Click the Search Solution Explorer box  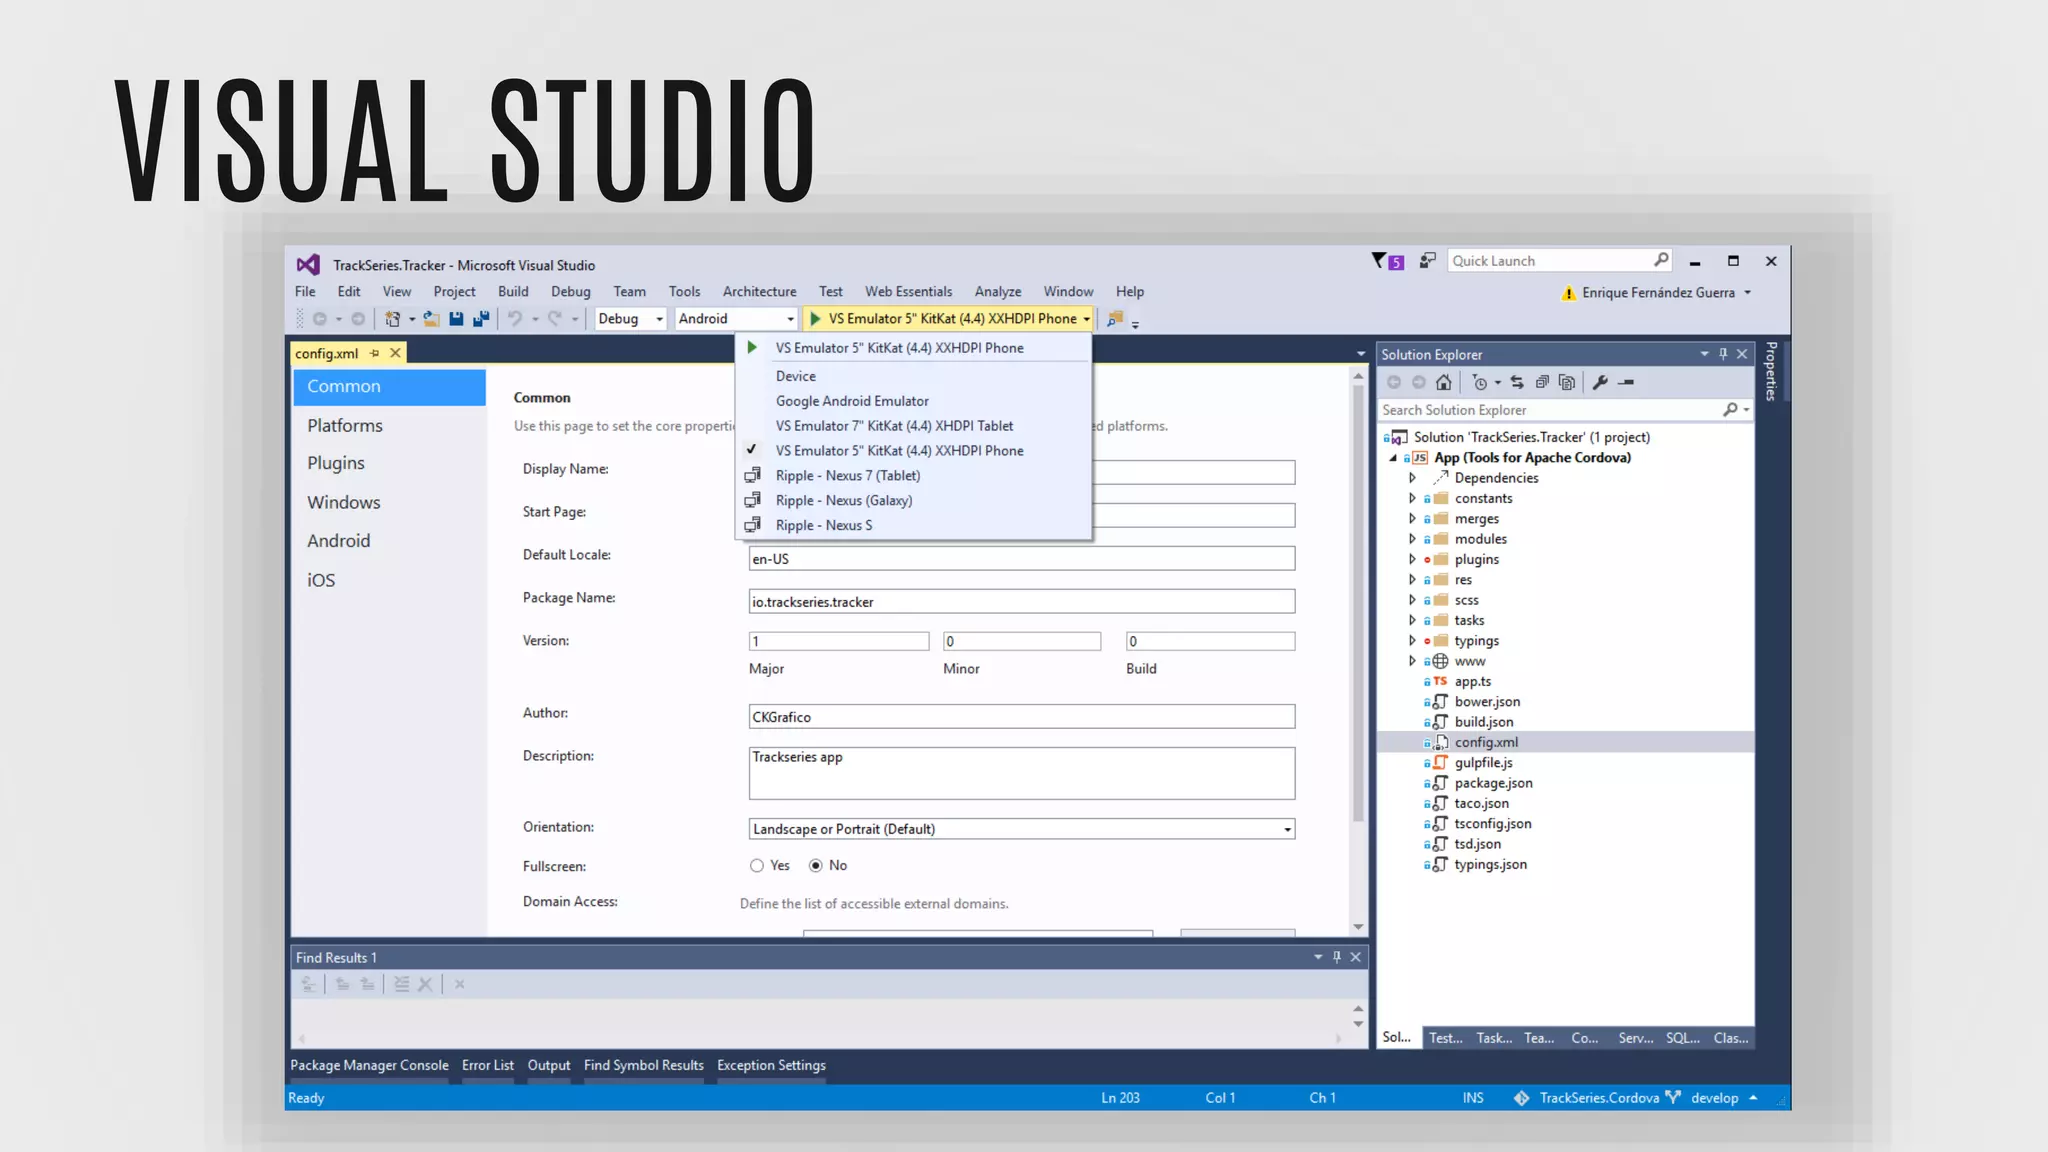click(1548, 410)
